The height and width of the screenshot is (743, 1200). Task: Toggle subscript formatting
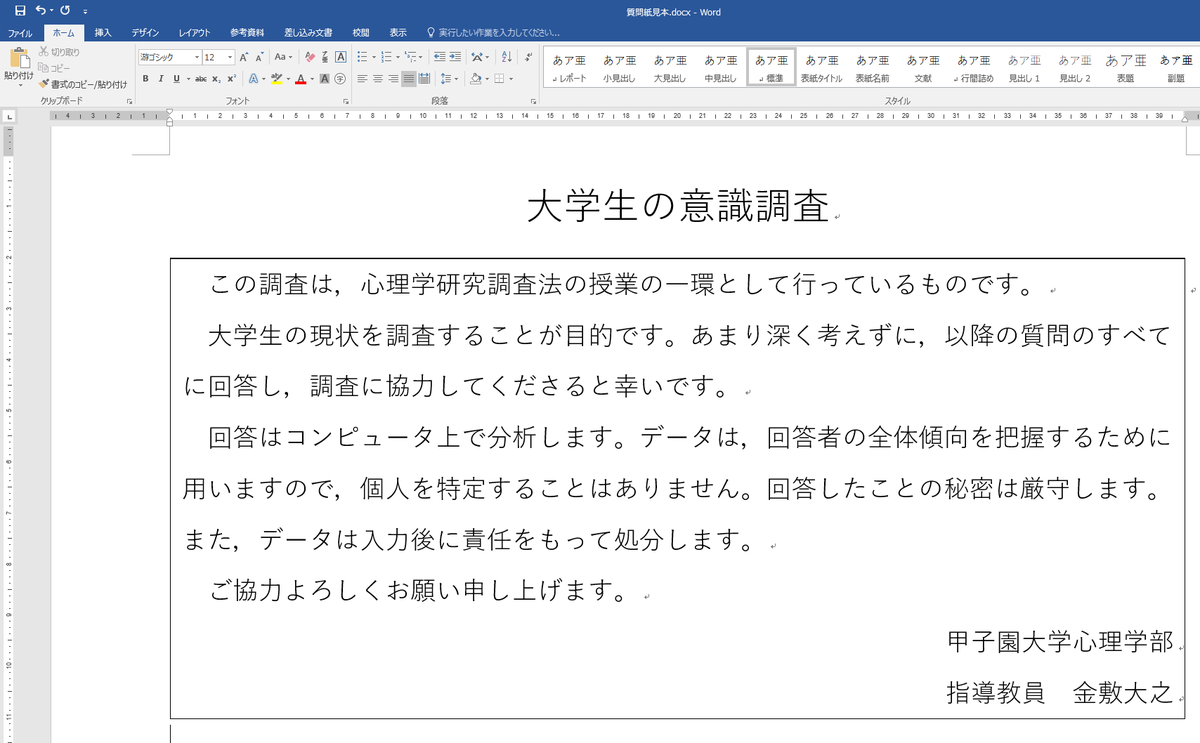point(216,78)
